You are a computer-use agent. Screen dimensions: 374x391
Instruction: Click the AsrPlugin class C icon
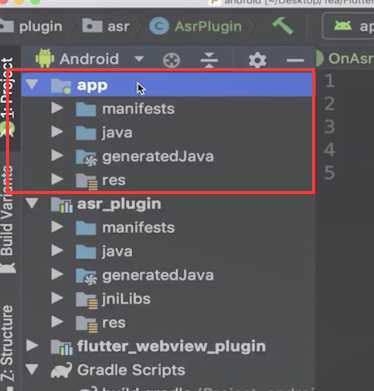(159, 26)
